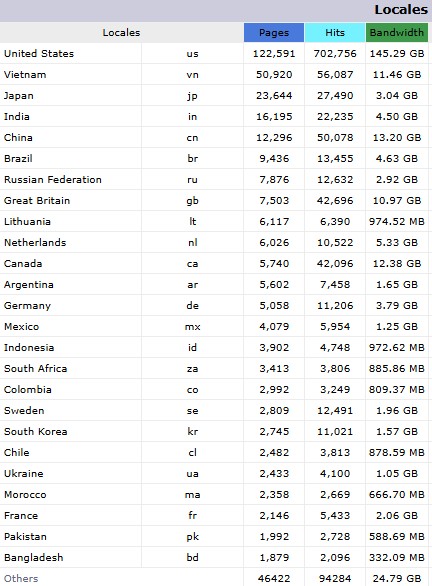
Task: Click the cyan Hits column header
Action: (x=335, y=33)
